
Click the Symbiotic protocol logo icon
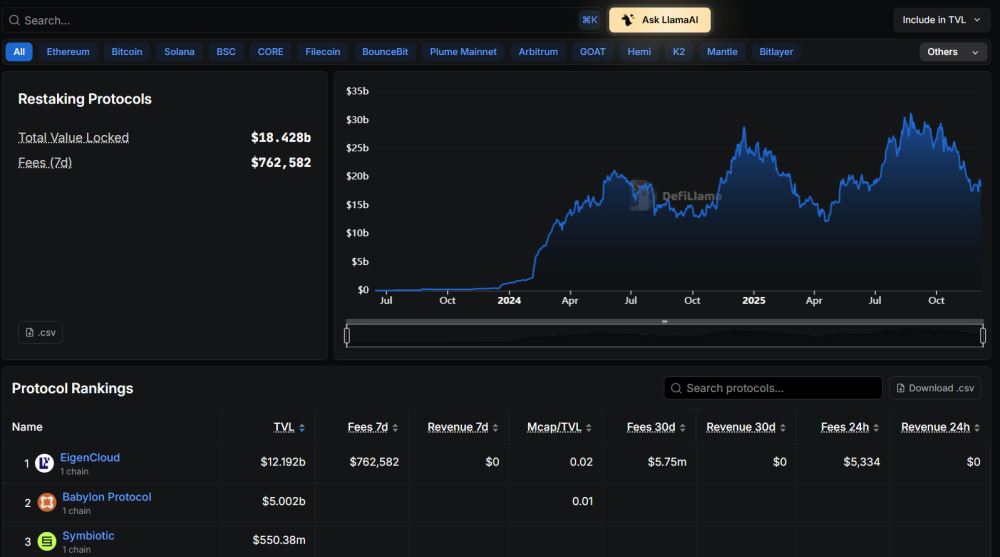pos(47,541)
